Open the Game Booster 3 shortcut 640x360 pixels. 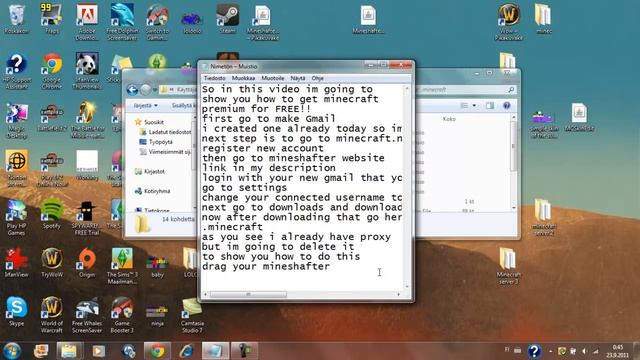coord(122,315)
